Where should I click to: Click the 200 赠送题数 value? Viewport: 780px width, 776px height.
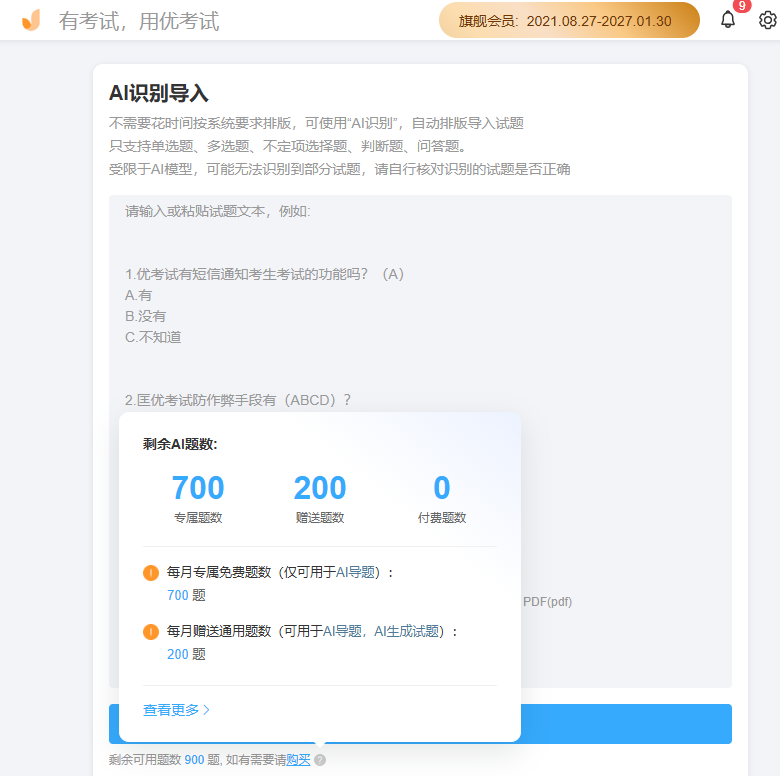[320, 487]
